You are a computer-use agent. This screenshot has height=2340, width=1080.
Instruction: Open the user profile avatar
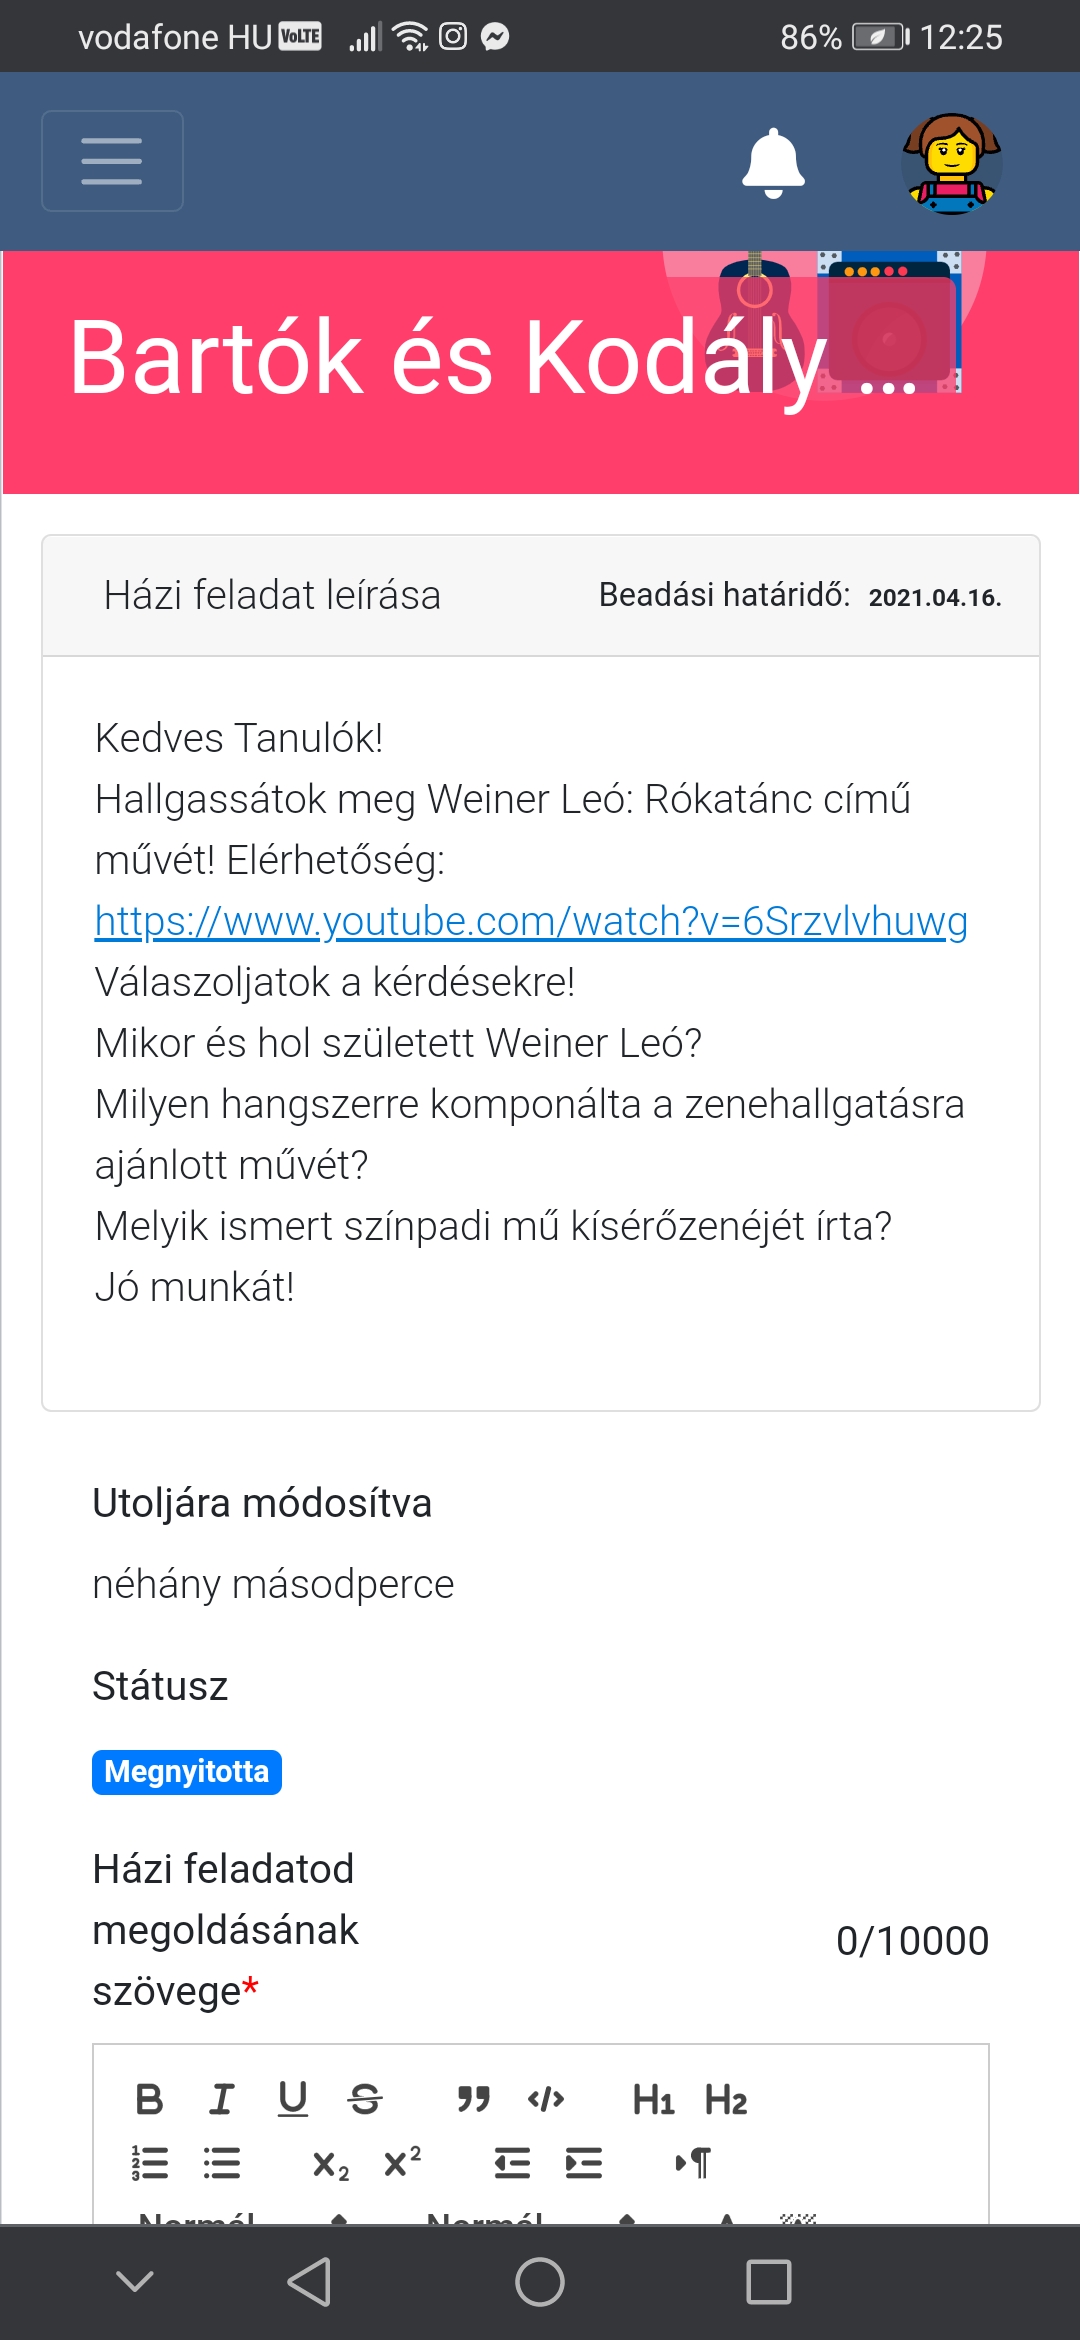pyautogui.click(x=951, y=163)
